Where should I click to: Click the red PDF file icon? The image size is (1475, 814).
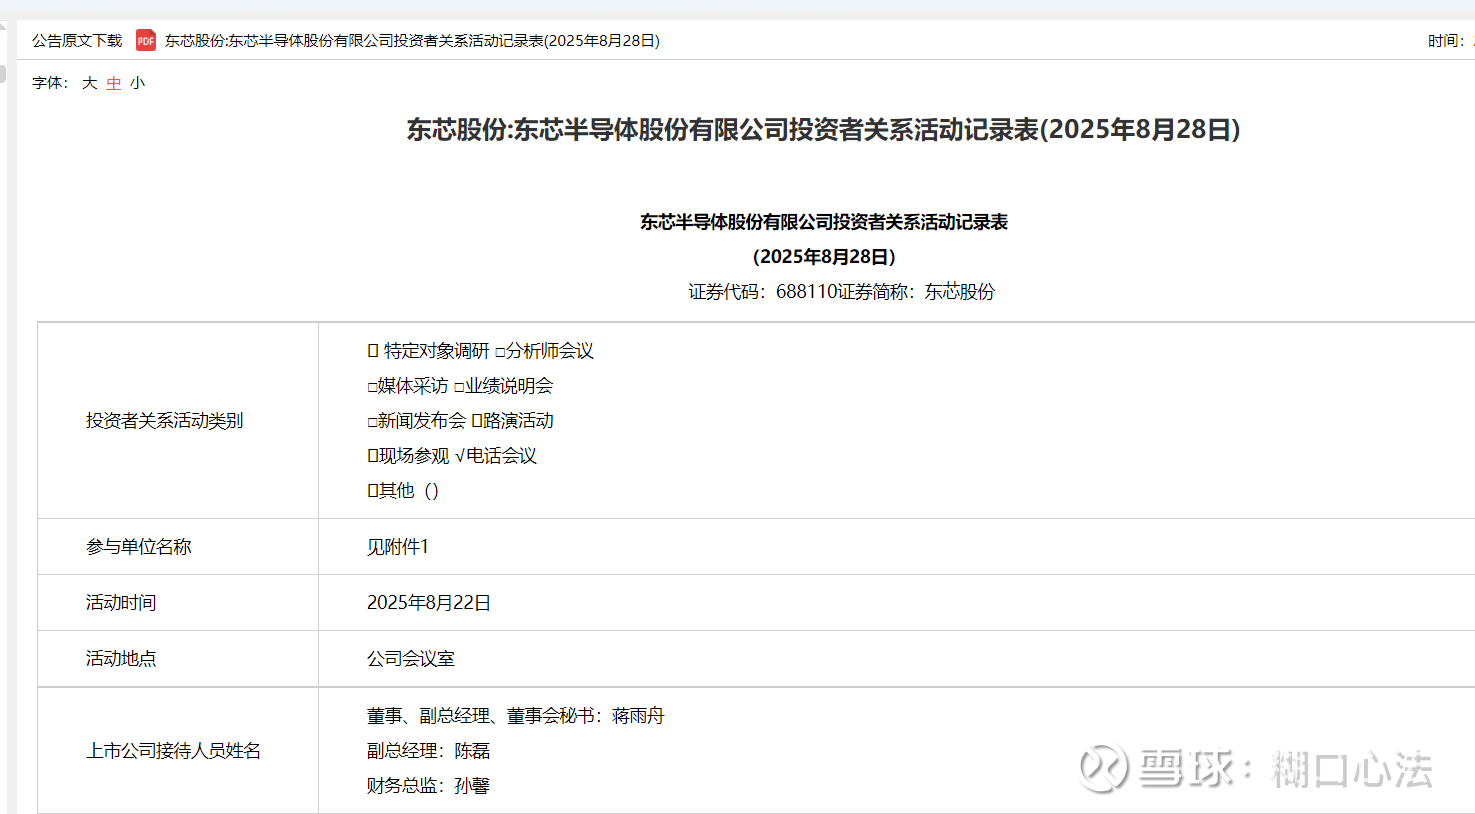pyautogui.click(x=146, y=40)
